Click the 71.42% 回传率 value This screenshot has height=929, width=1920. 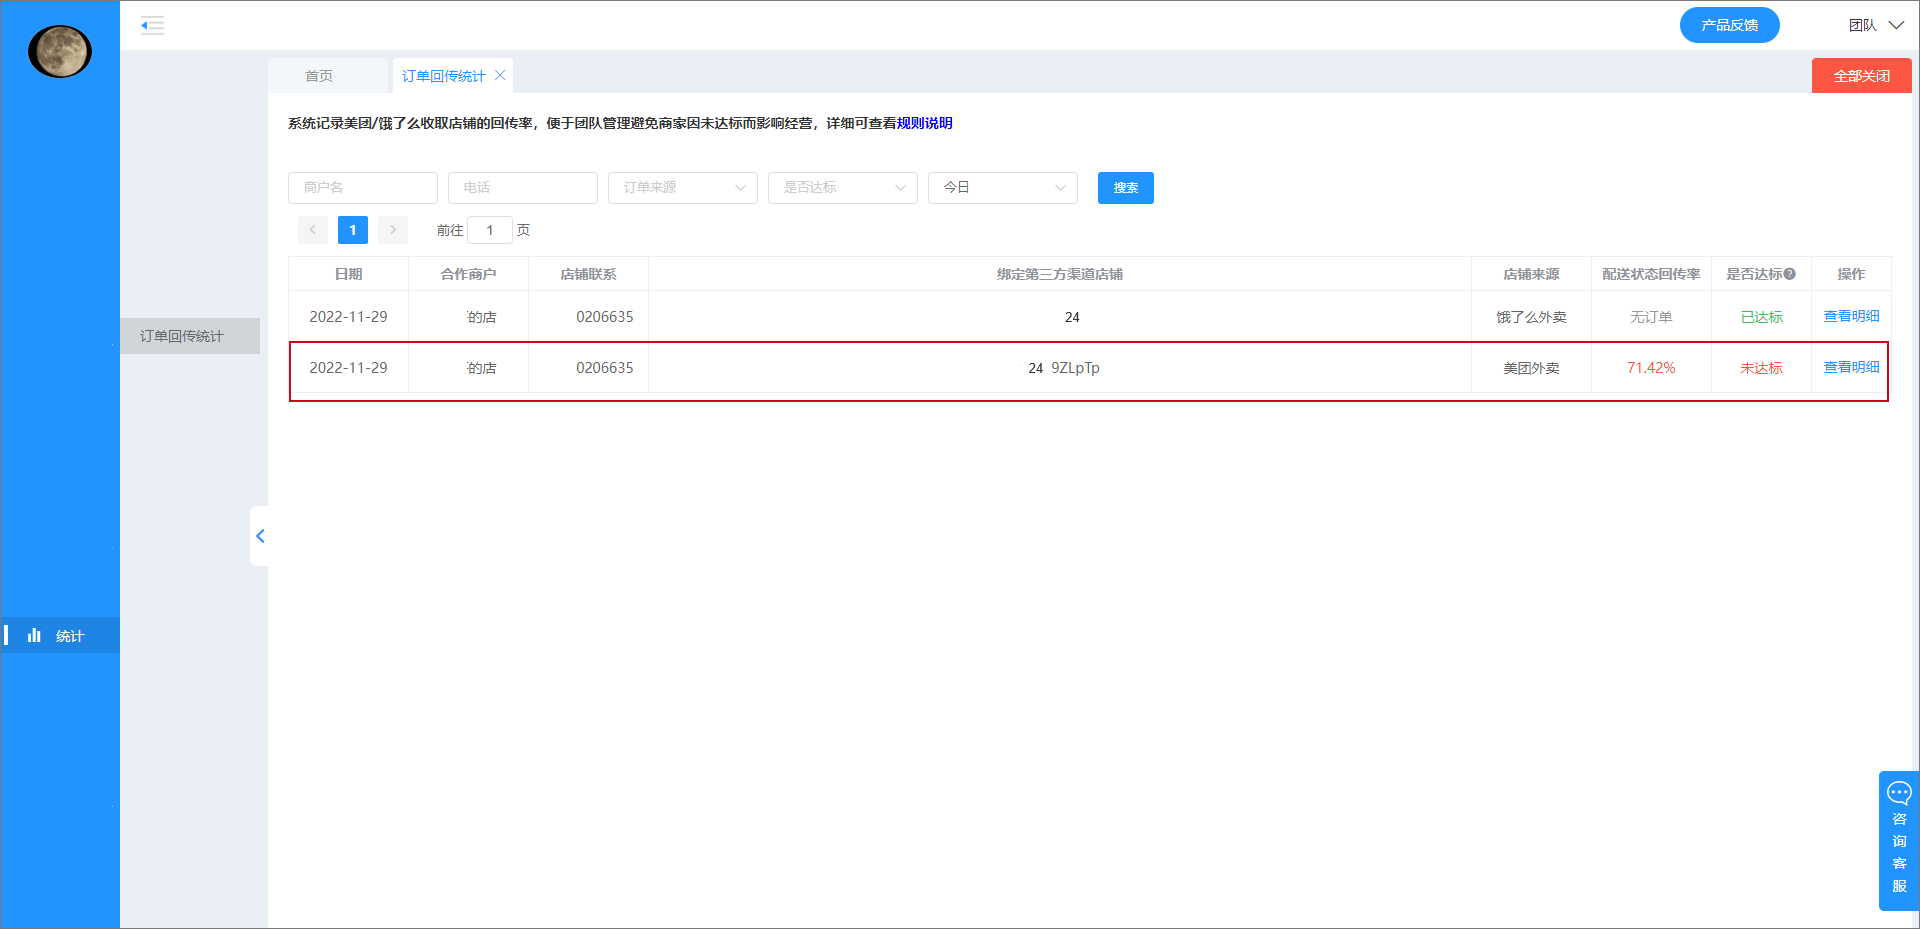pos(1651,368)
